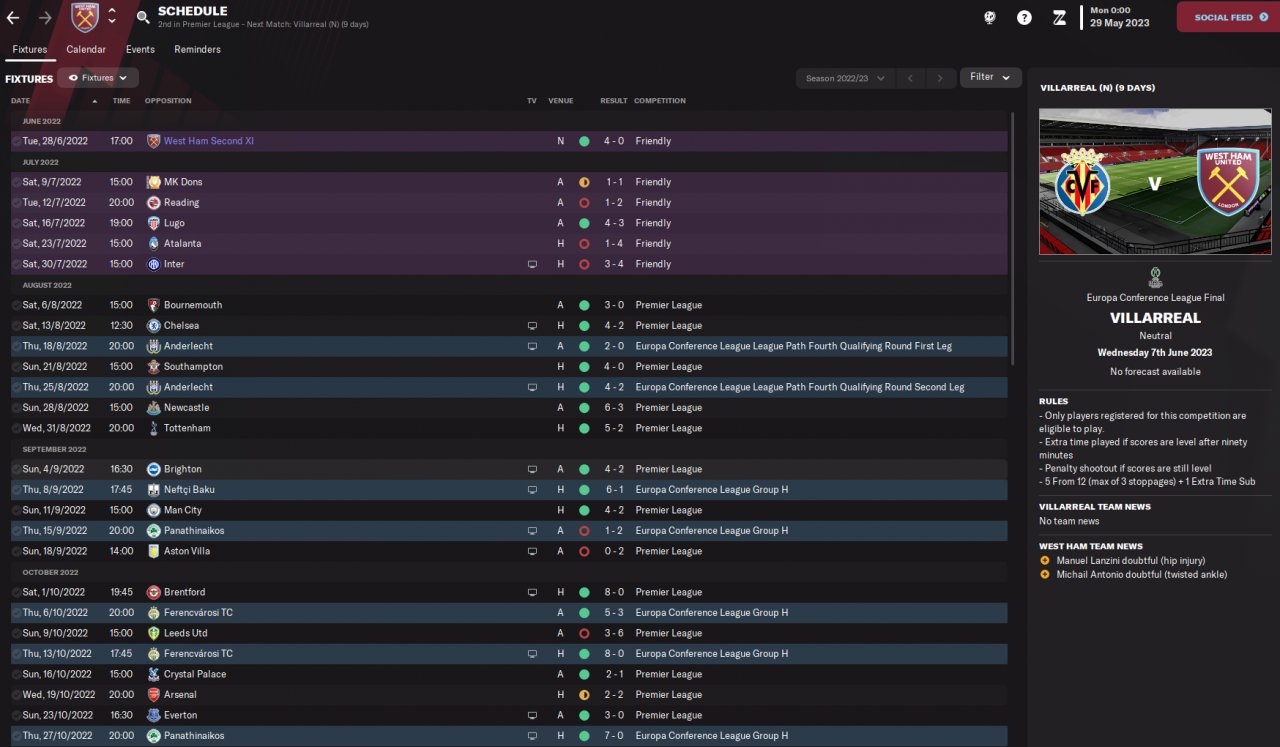Image resolution: width=1280 pixels, height=747 pixels.
Task: Switch to the Calendar tab
Action: [x=86, y=49]
